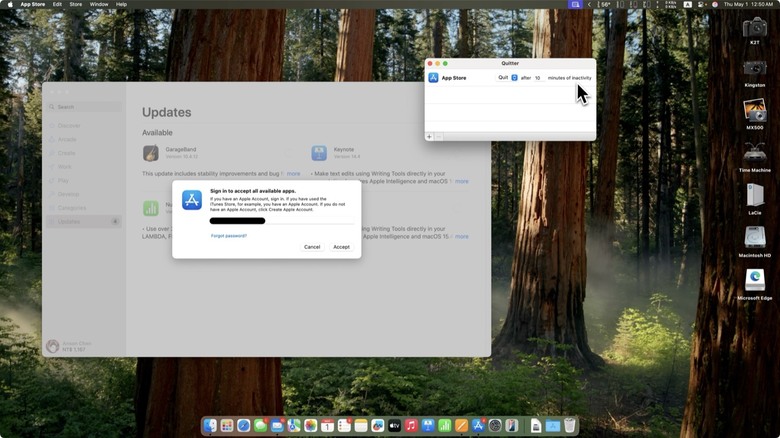Click the network speed KB/s menu bar item
Screen dimensions: 780x438
pos(671,4)
